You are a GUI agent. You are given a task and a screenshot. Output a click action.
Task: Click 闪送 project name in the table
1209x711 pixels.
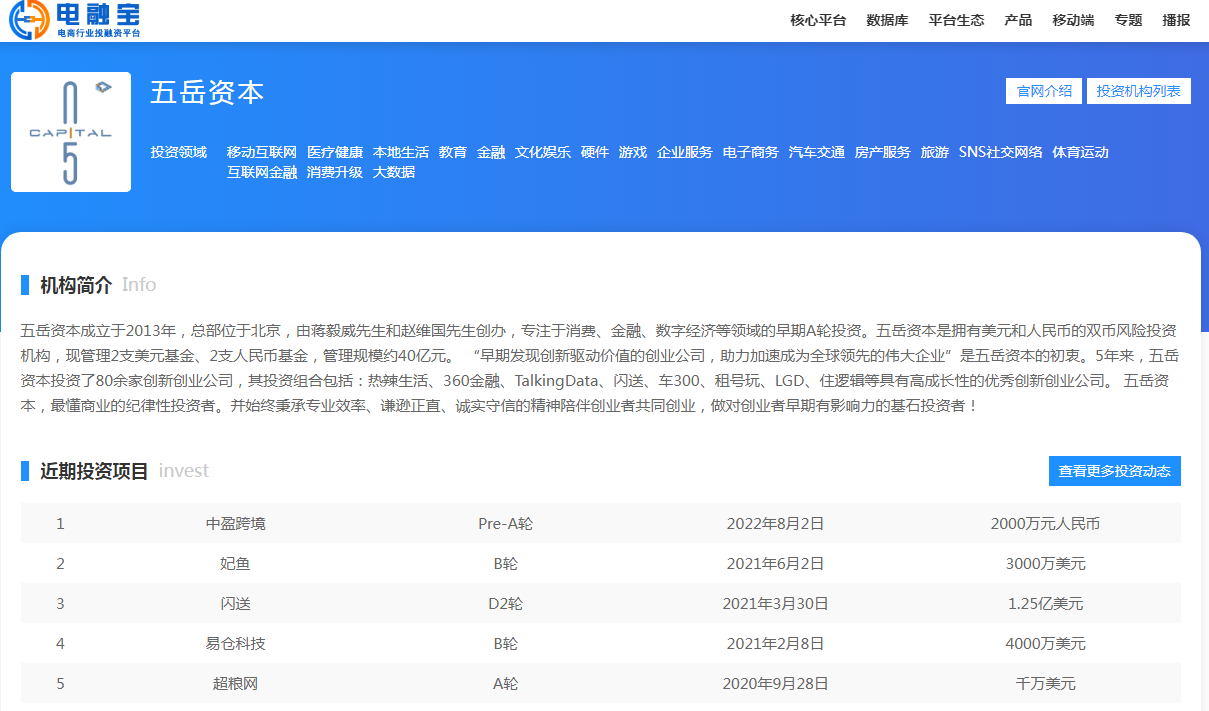pyautogui.click(x=236, y=603)
